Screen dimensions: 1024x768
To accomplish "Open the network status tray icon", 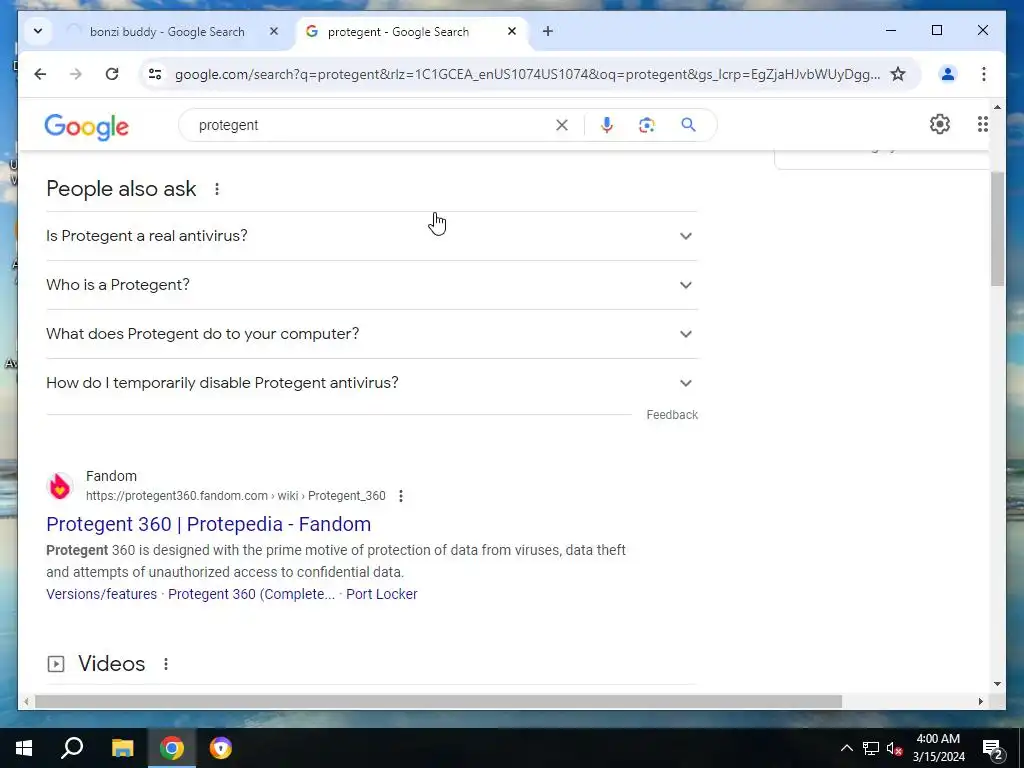I will coord(871,748).
